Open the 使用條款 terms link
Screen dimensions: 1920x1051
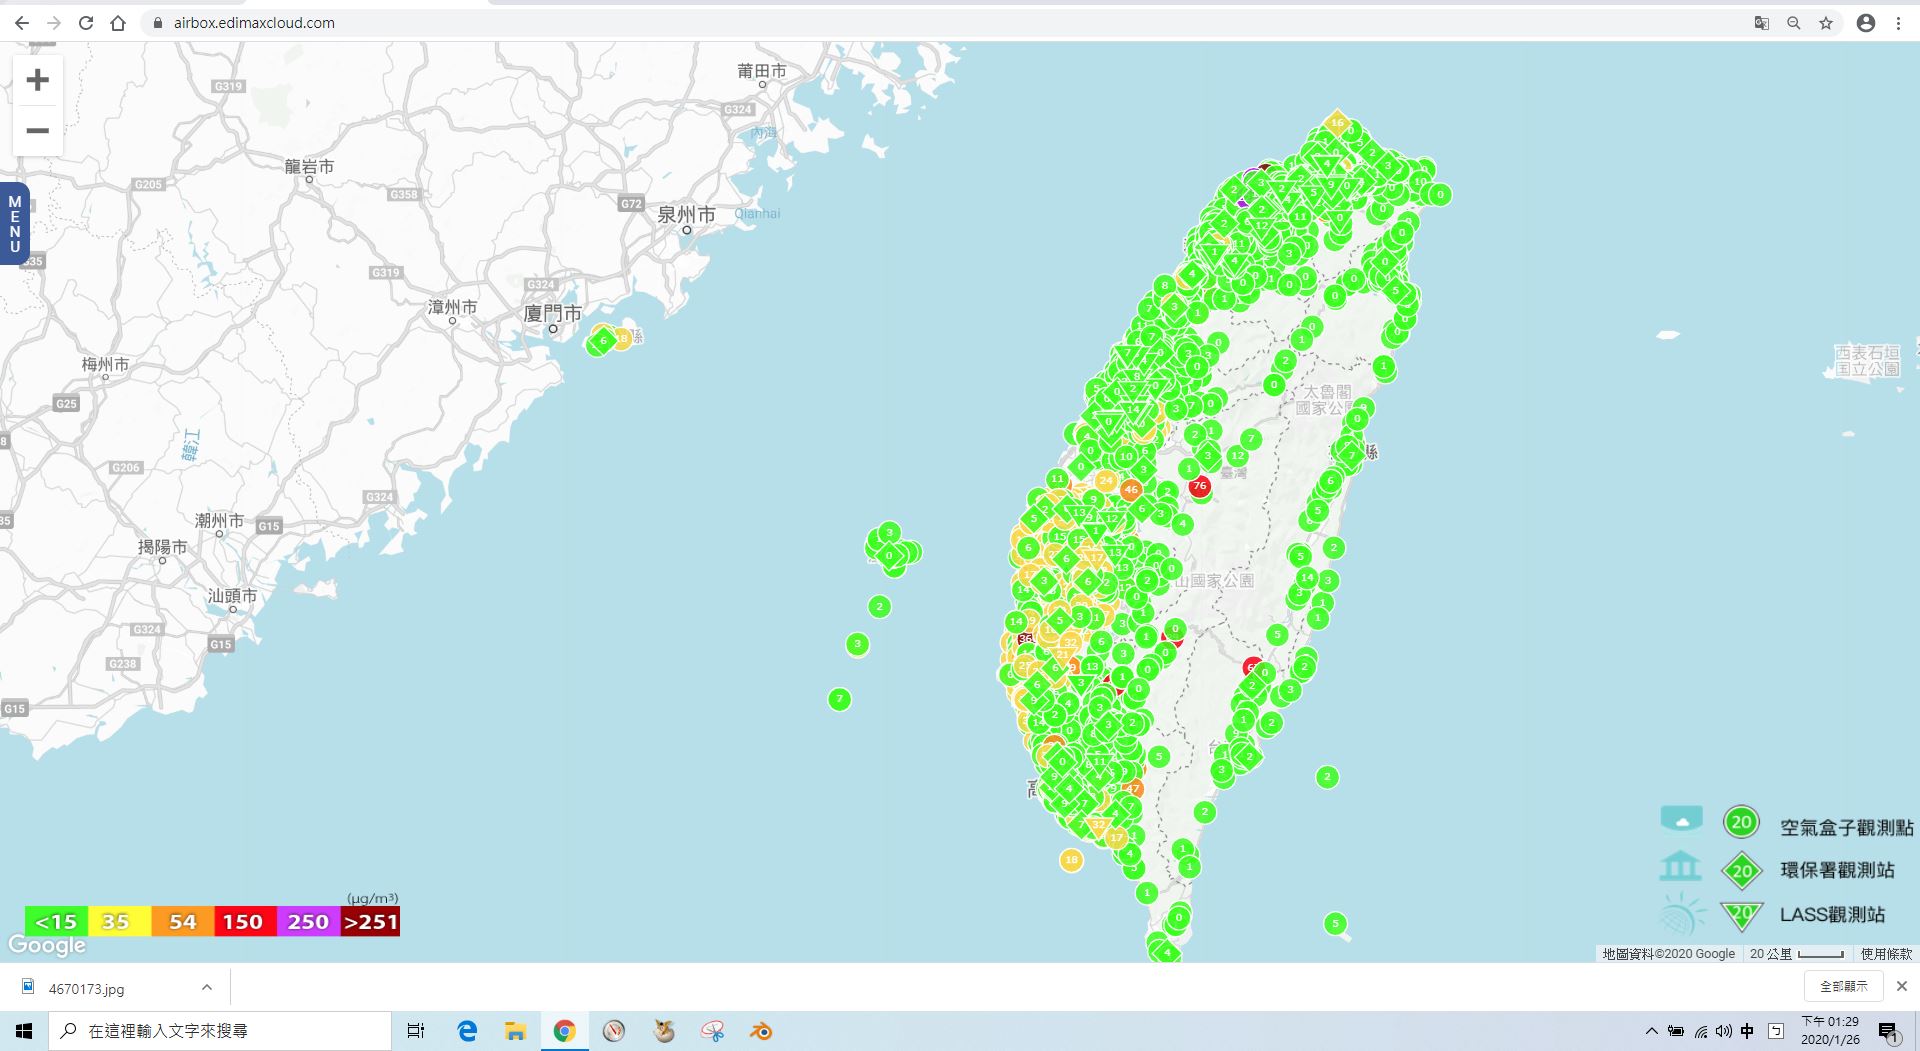[x=1886, y=954]
